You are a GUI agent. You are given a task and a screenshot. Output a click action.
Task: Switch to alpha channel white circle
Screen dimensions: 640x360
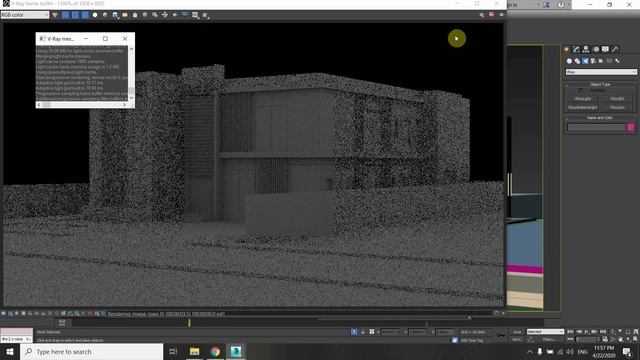[x=95, y=15]
